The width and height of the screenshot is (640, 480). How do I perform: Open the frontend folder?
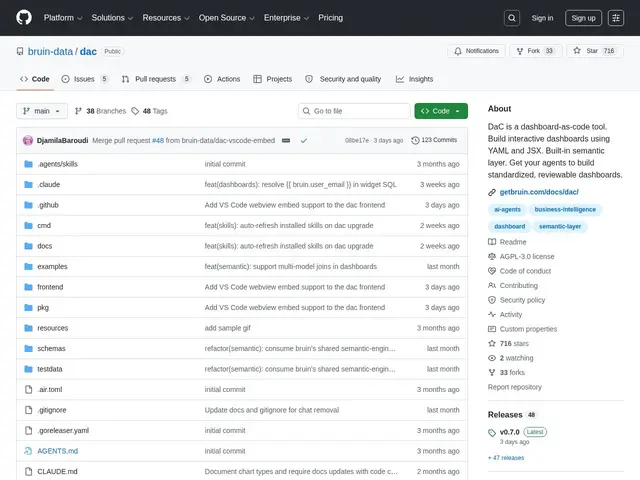[50, 287]
